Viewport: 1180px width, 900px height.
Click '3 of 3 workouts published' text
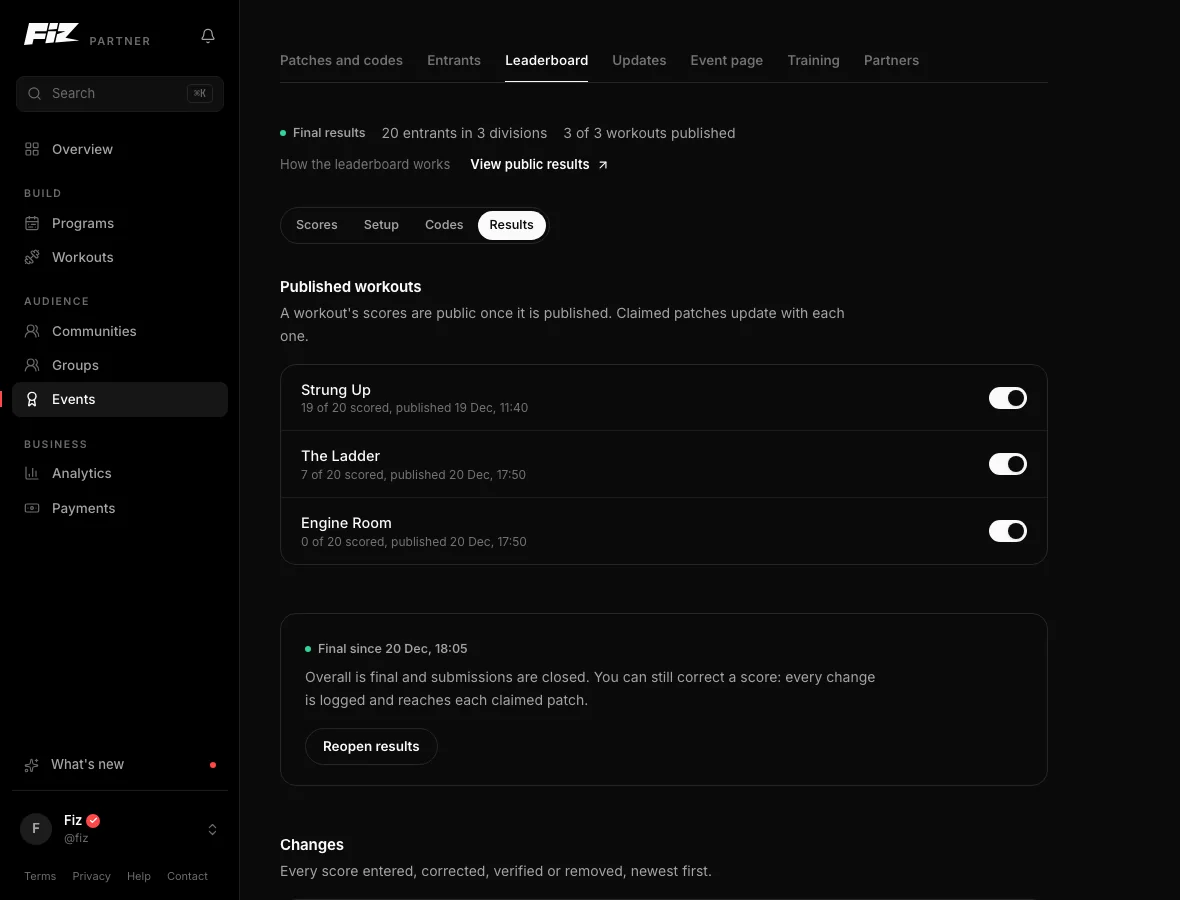649,133
